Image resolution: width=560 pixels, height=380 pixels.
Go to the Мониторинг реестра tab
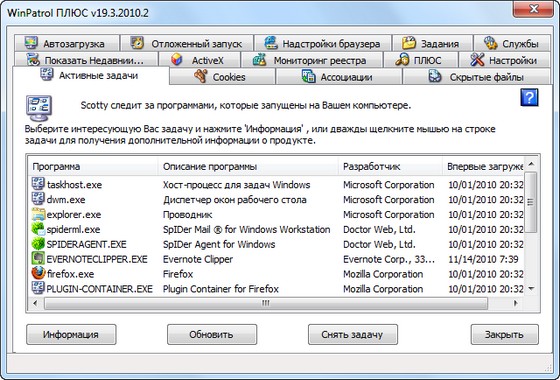click(312, 60)
